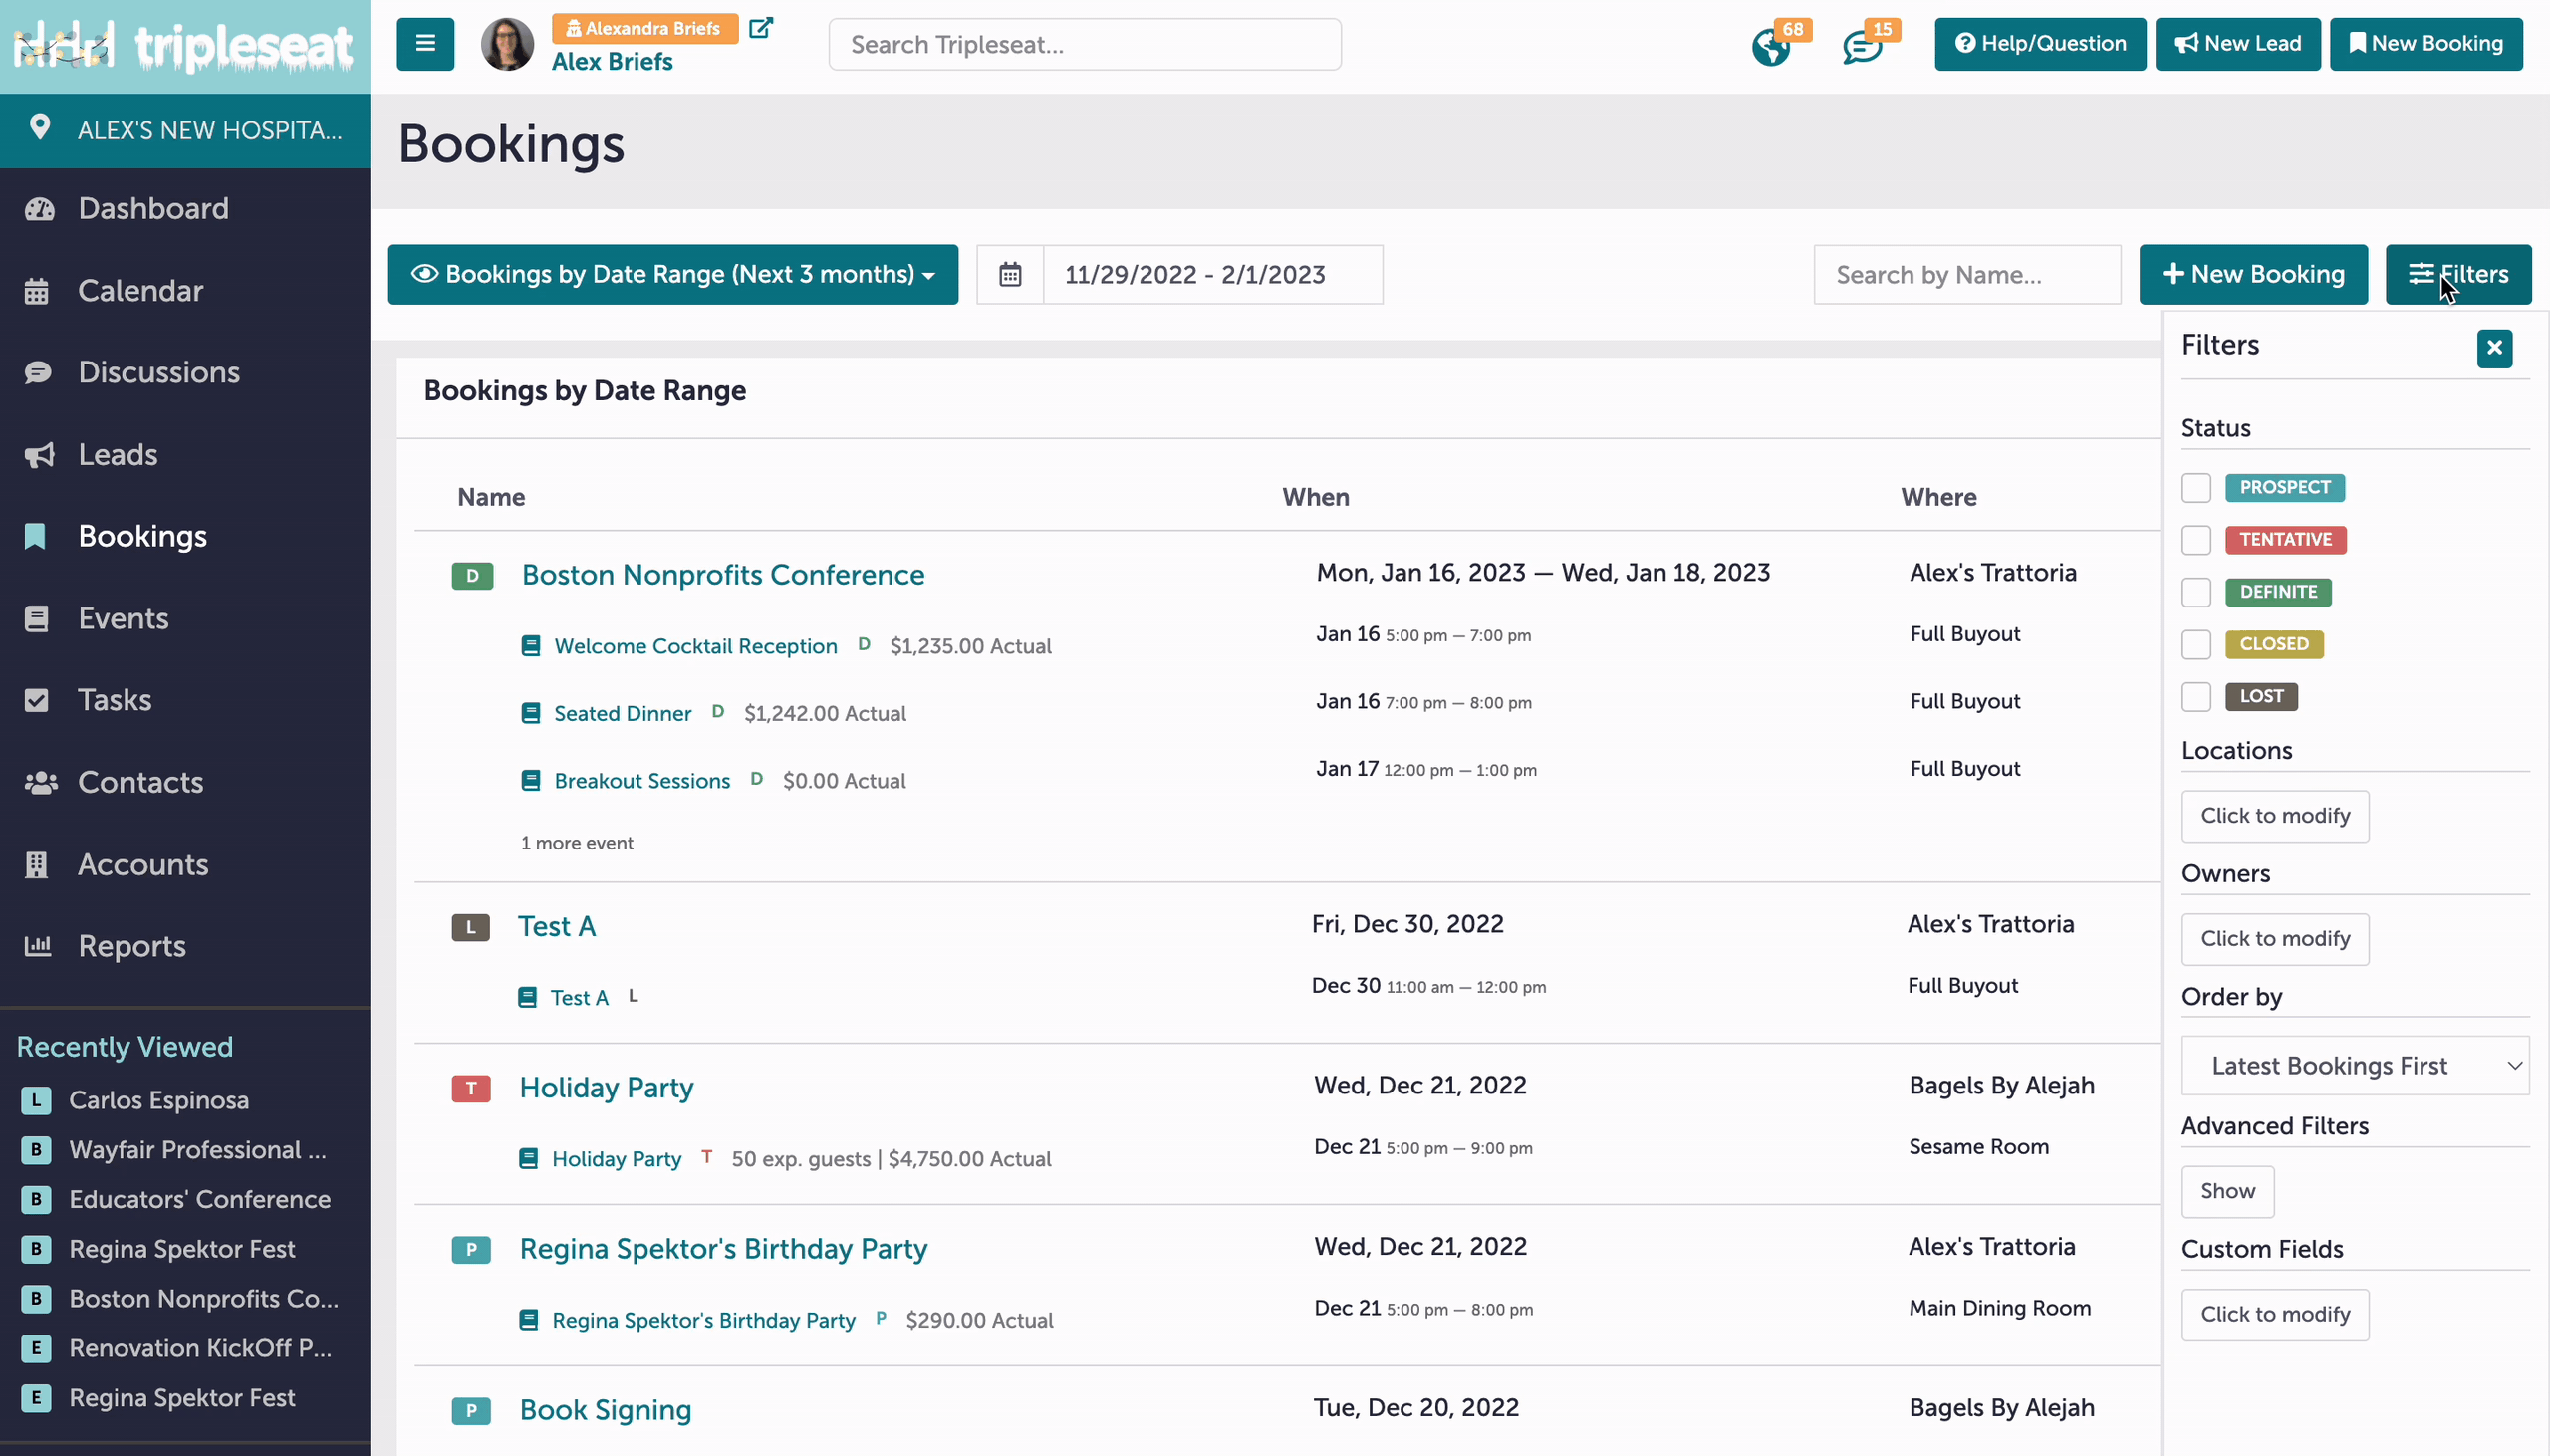Click the Alex Briefs user name link
This screenshot has height=1456, width=2550.
[x=612, y=61]
